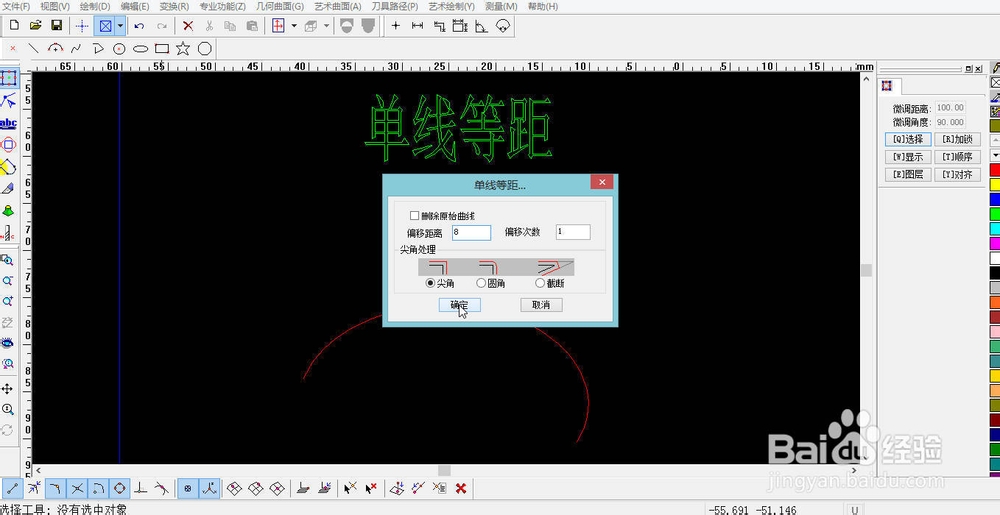Open the 文件(F) menu
Screen dimensions: 1000x515
click(16, 6)
